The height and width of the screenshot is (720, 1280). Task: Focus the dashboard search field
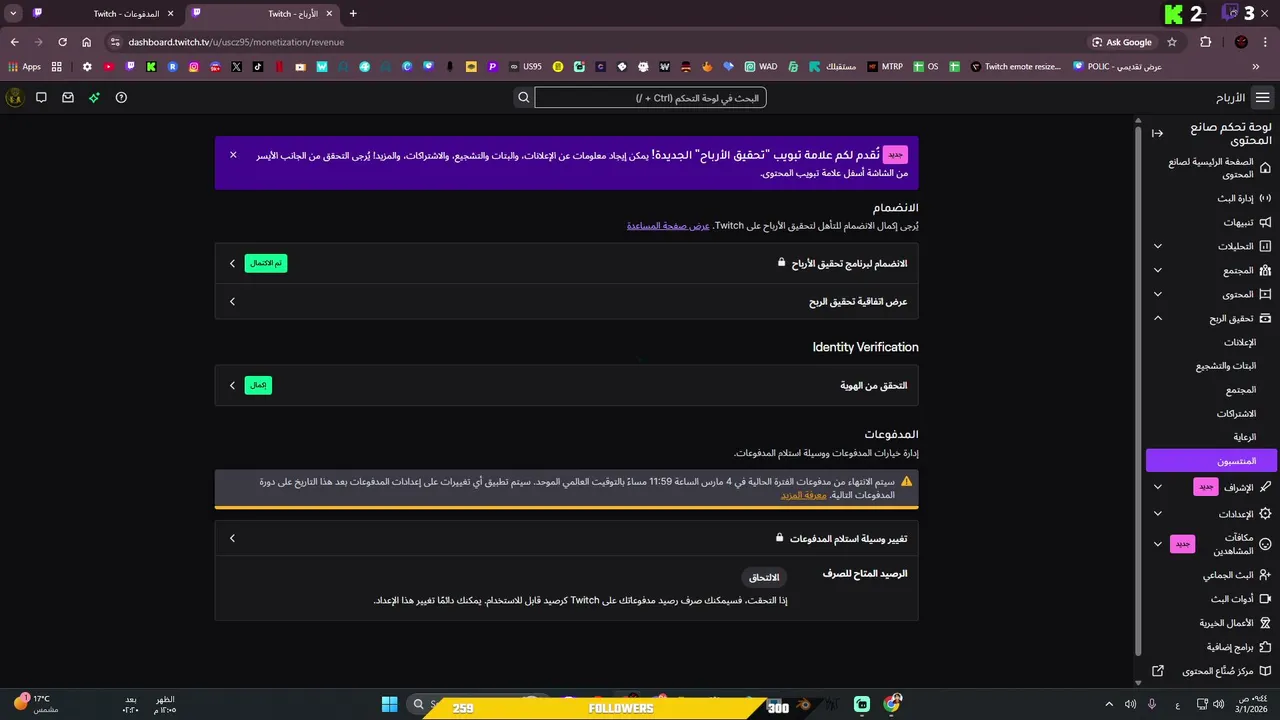pos(650,98)
